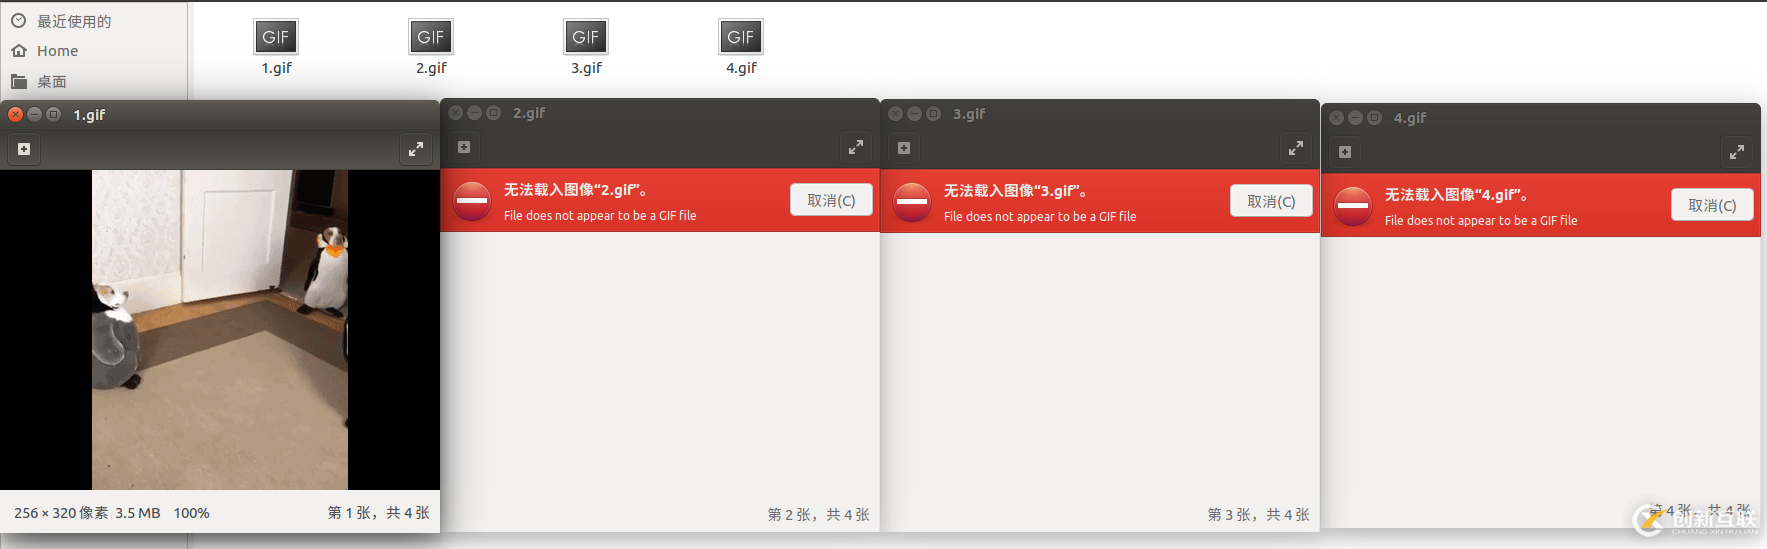Close the 3.gif window

895,114
